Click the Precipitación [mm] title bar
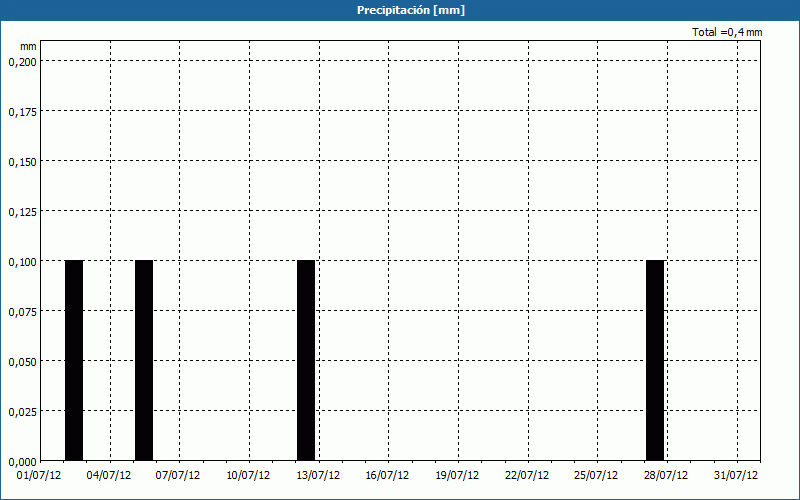 coord(400,10)
